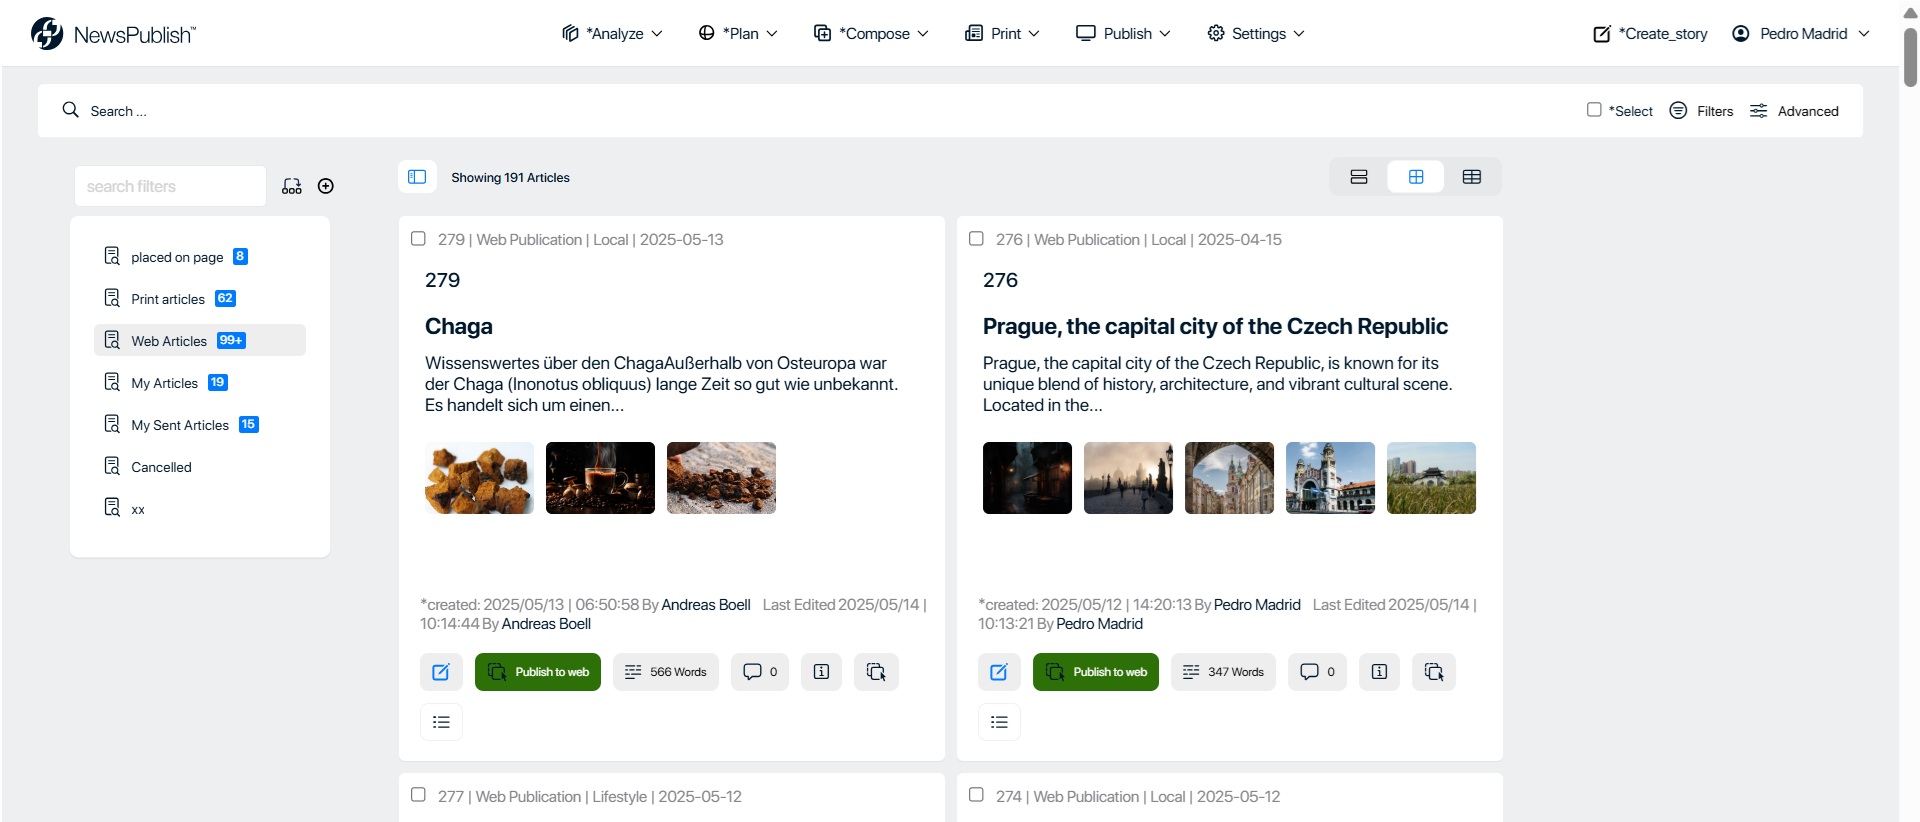Expand the Publish dropdown menu
This screenshot has height=822, width=1920.
click(x=1123, y=33)
